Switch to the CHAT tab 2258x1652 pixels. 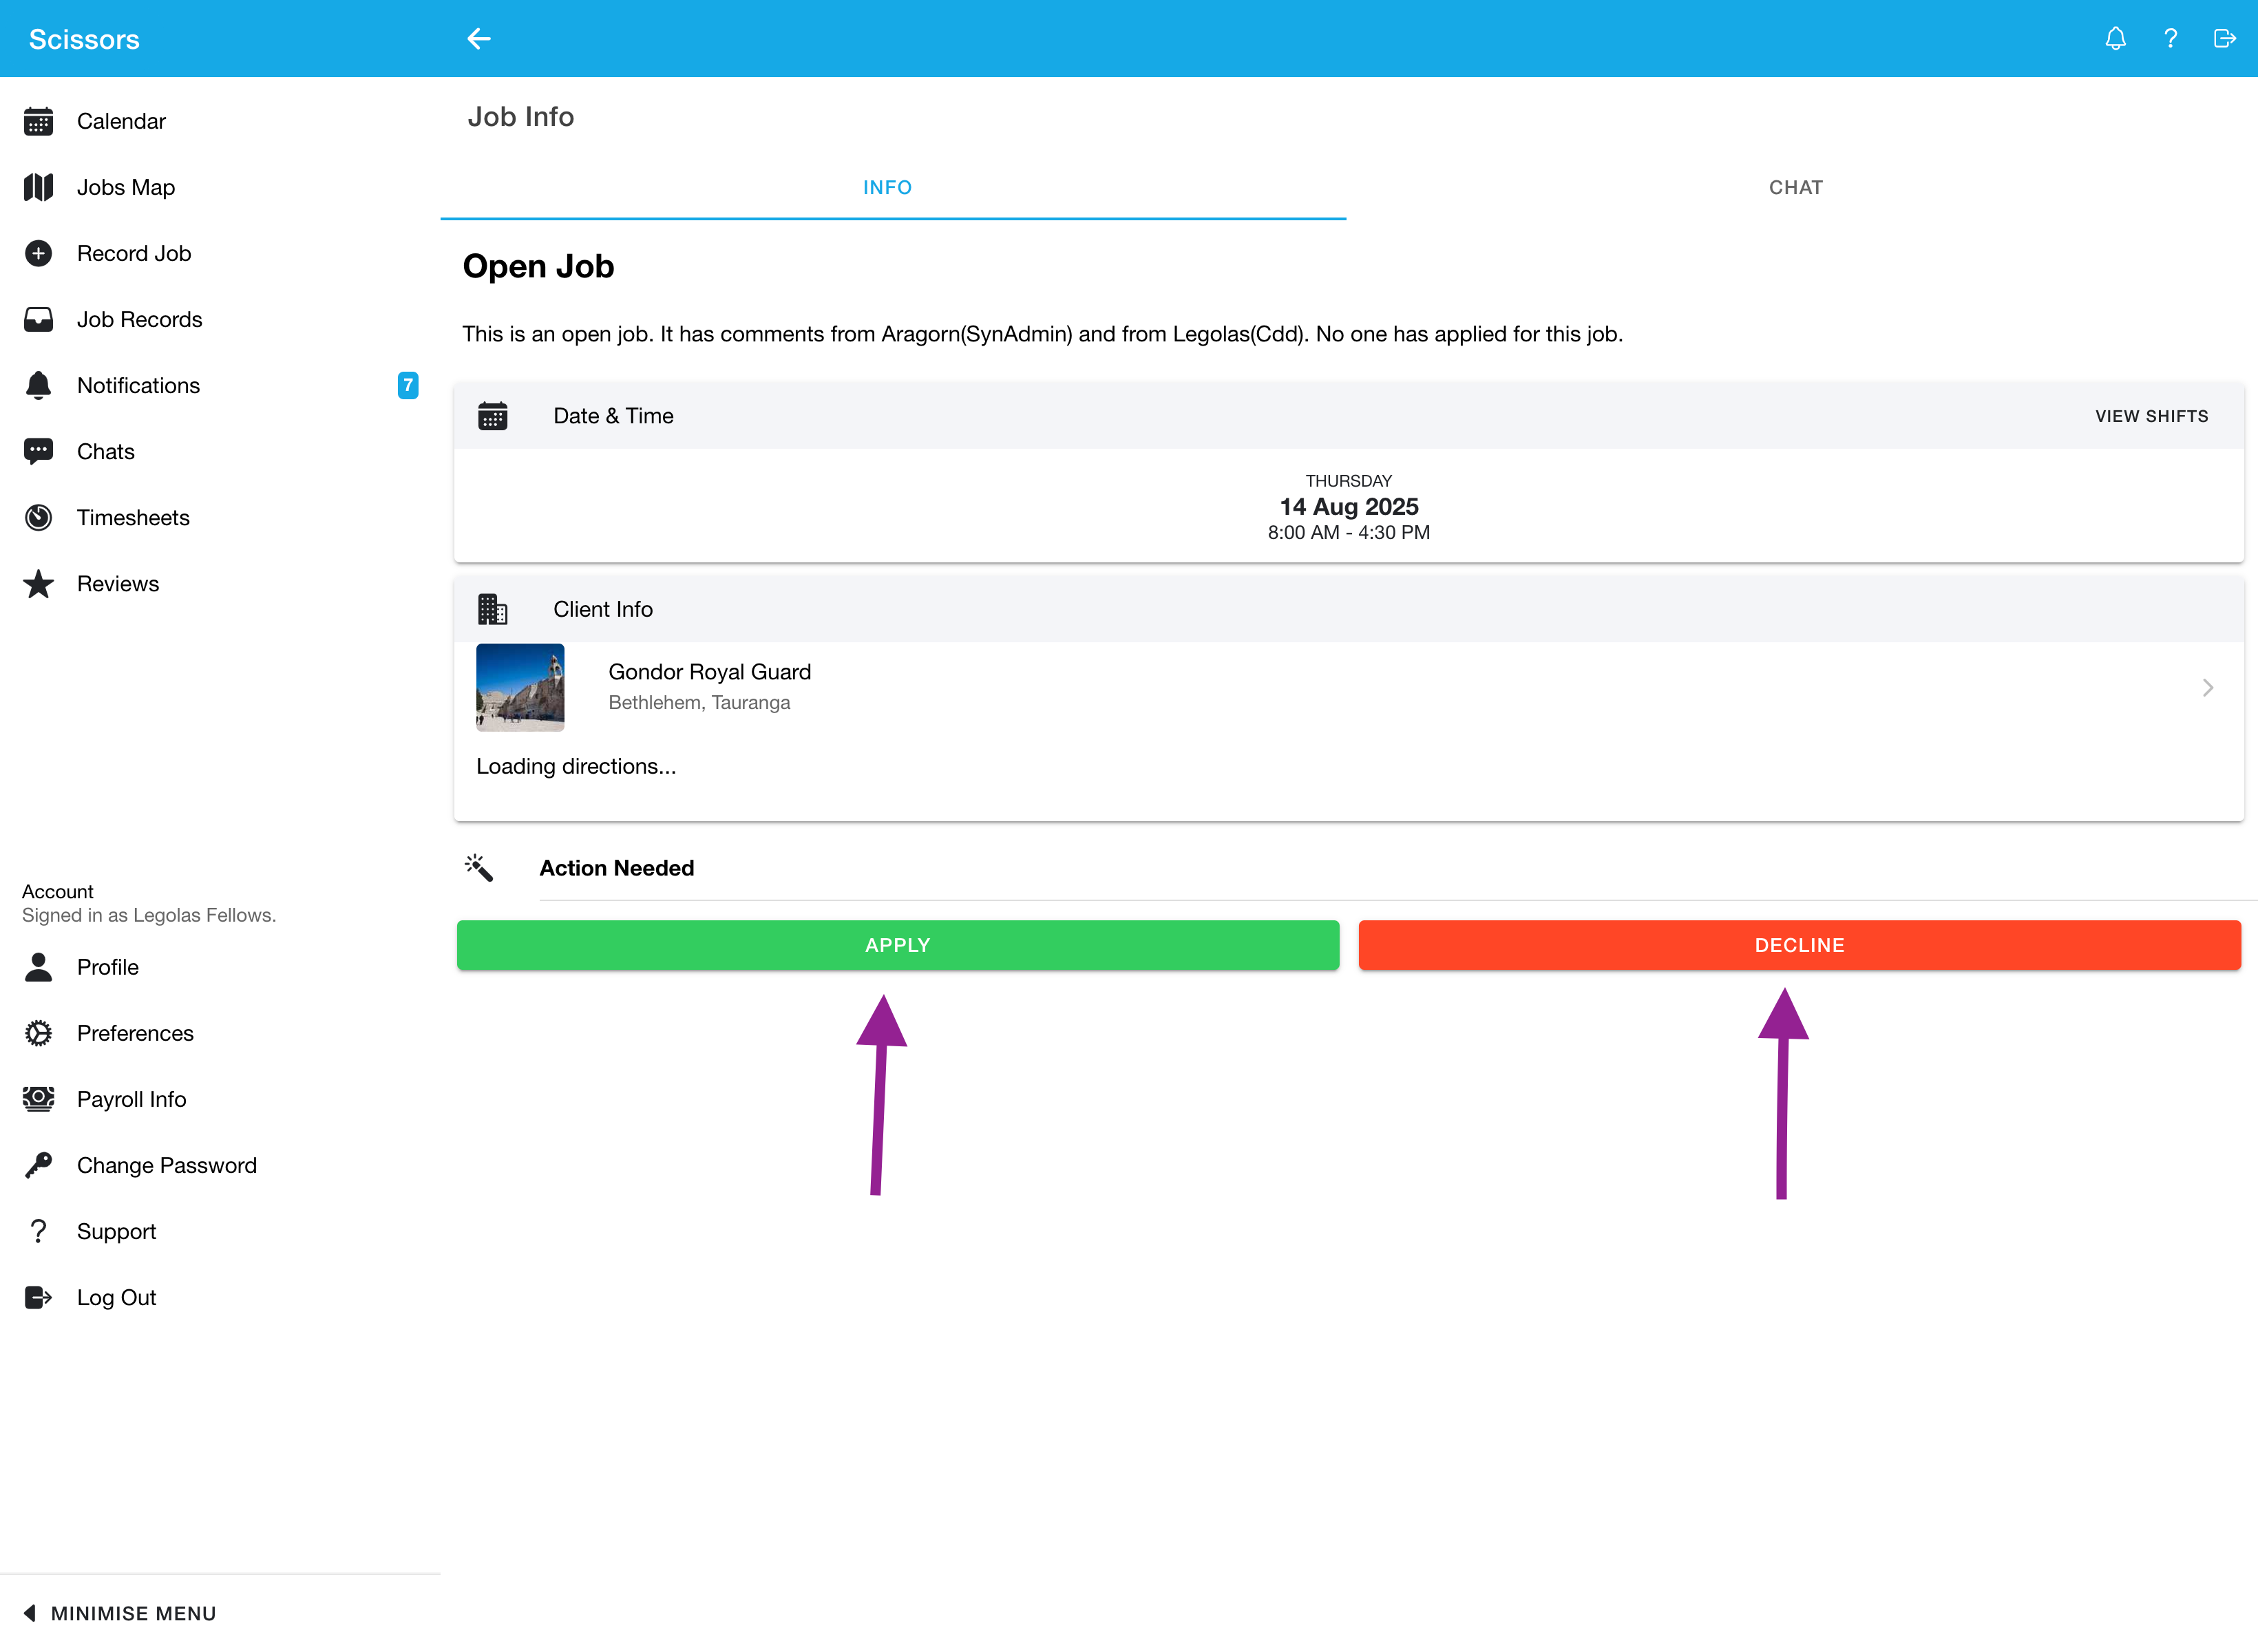(x=1795, y=187)
